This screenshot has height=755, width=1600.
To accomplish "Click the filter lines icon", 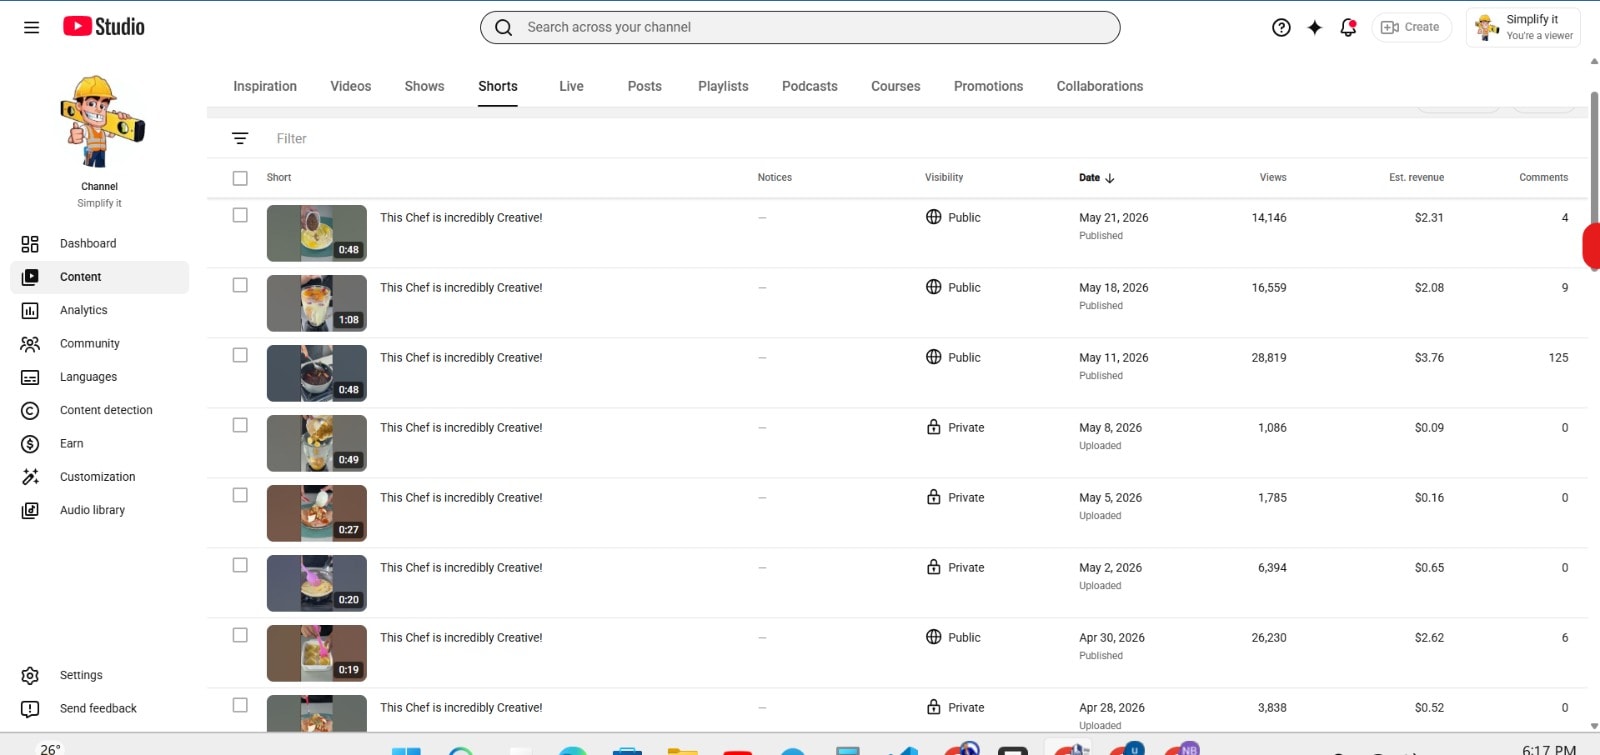I will tap(240, 138).
